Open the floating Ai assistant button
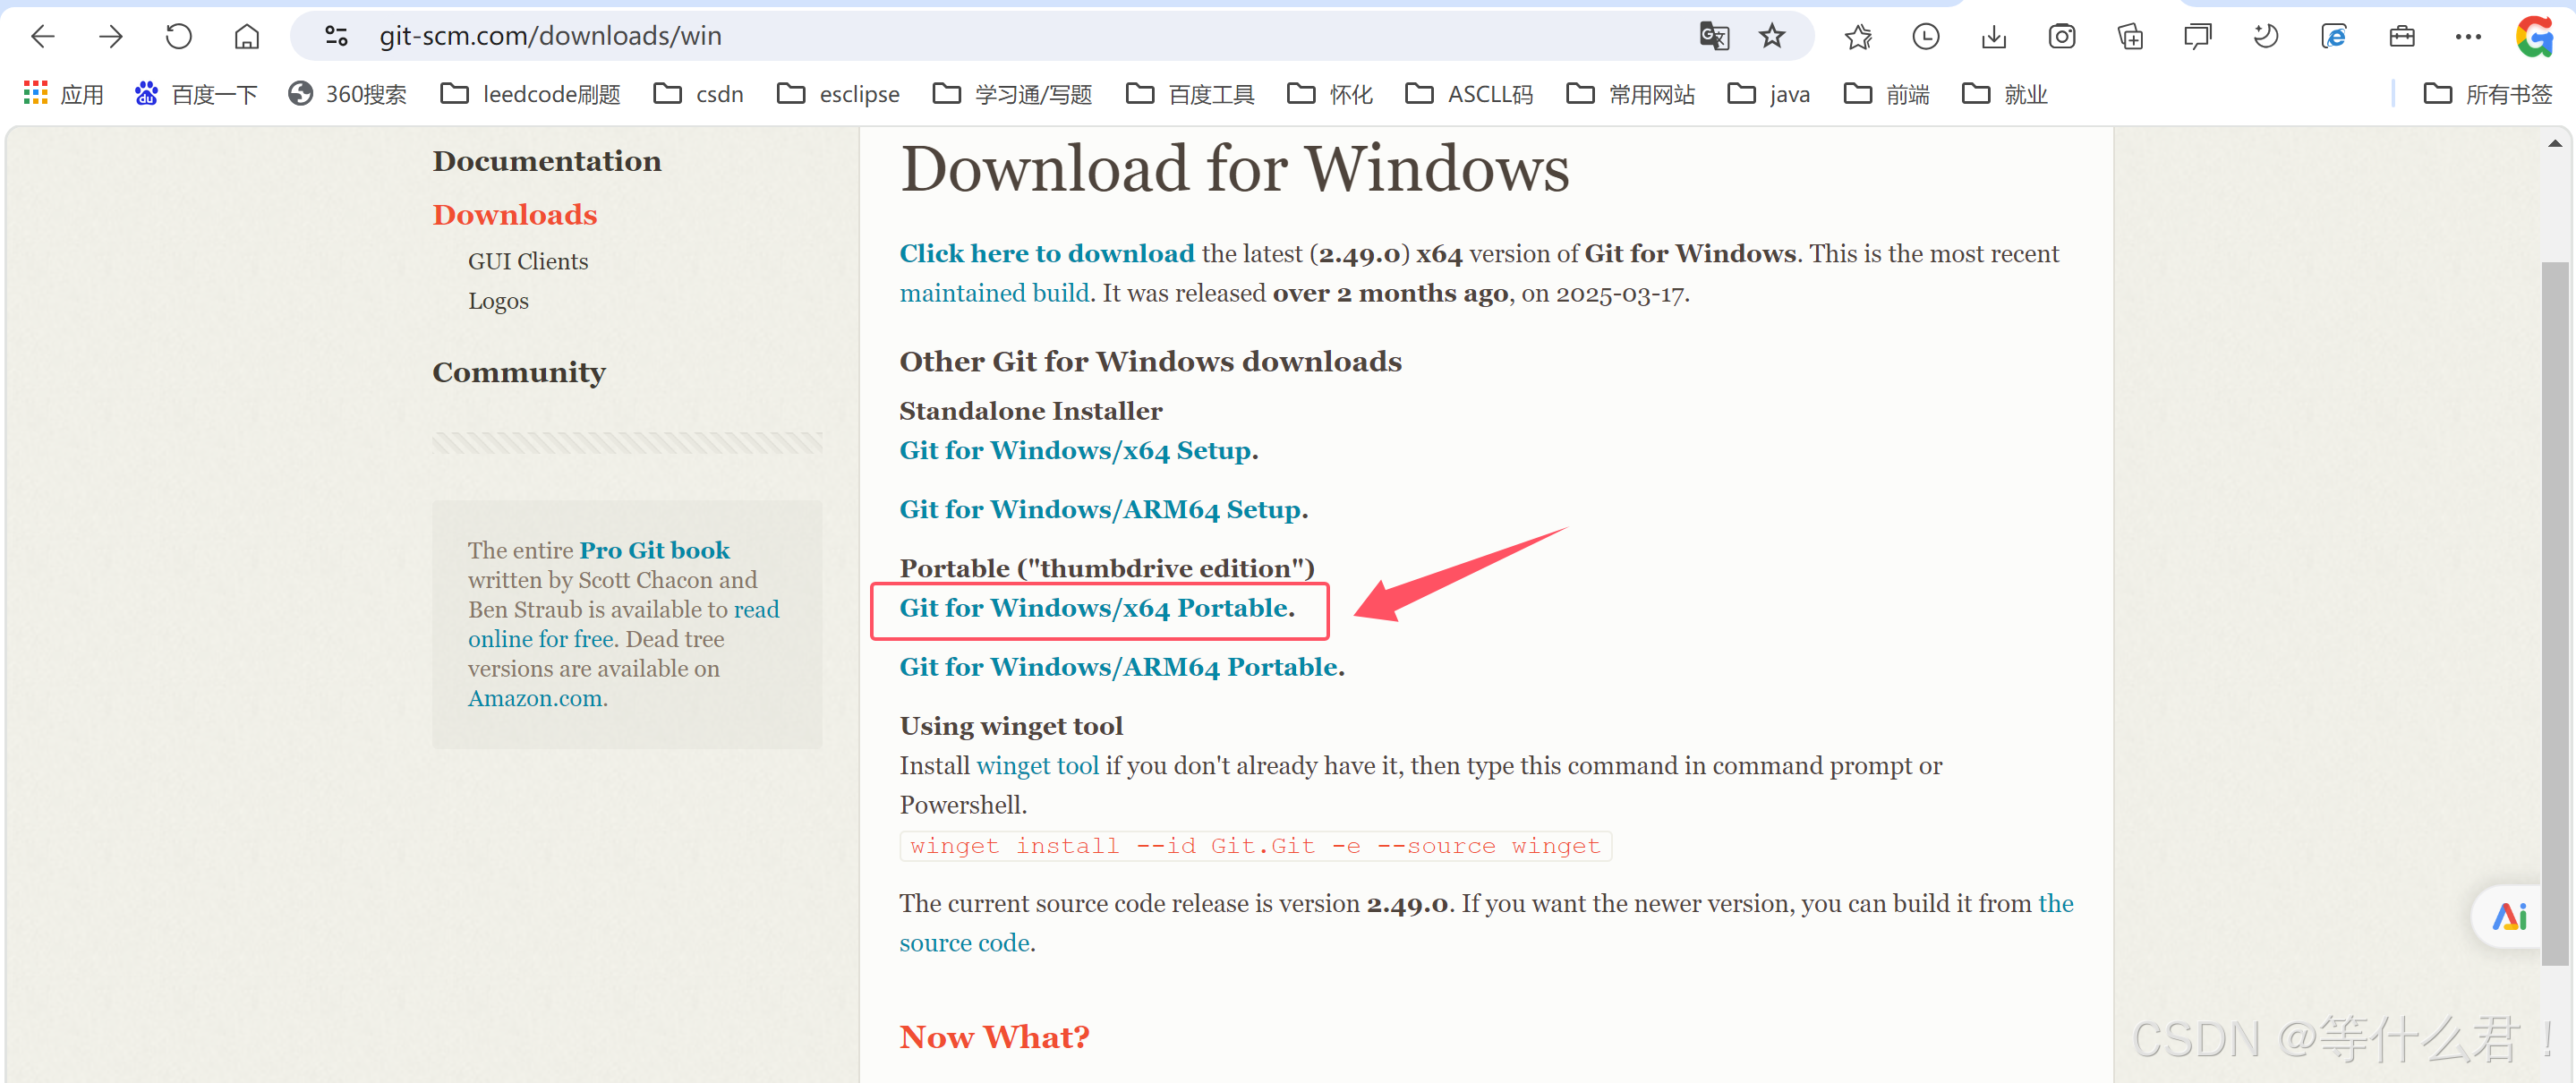Image resolution: width=2576 pixels, height=1083 pixels. coord(2509,916)
